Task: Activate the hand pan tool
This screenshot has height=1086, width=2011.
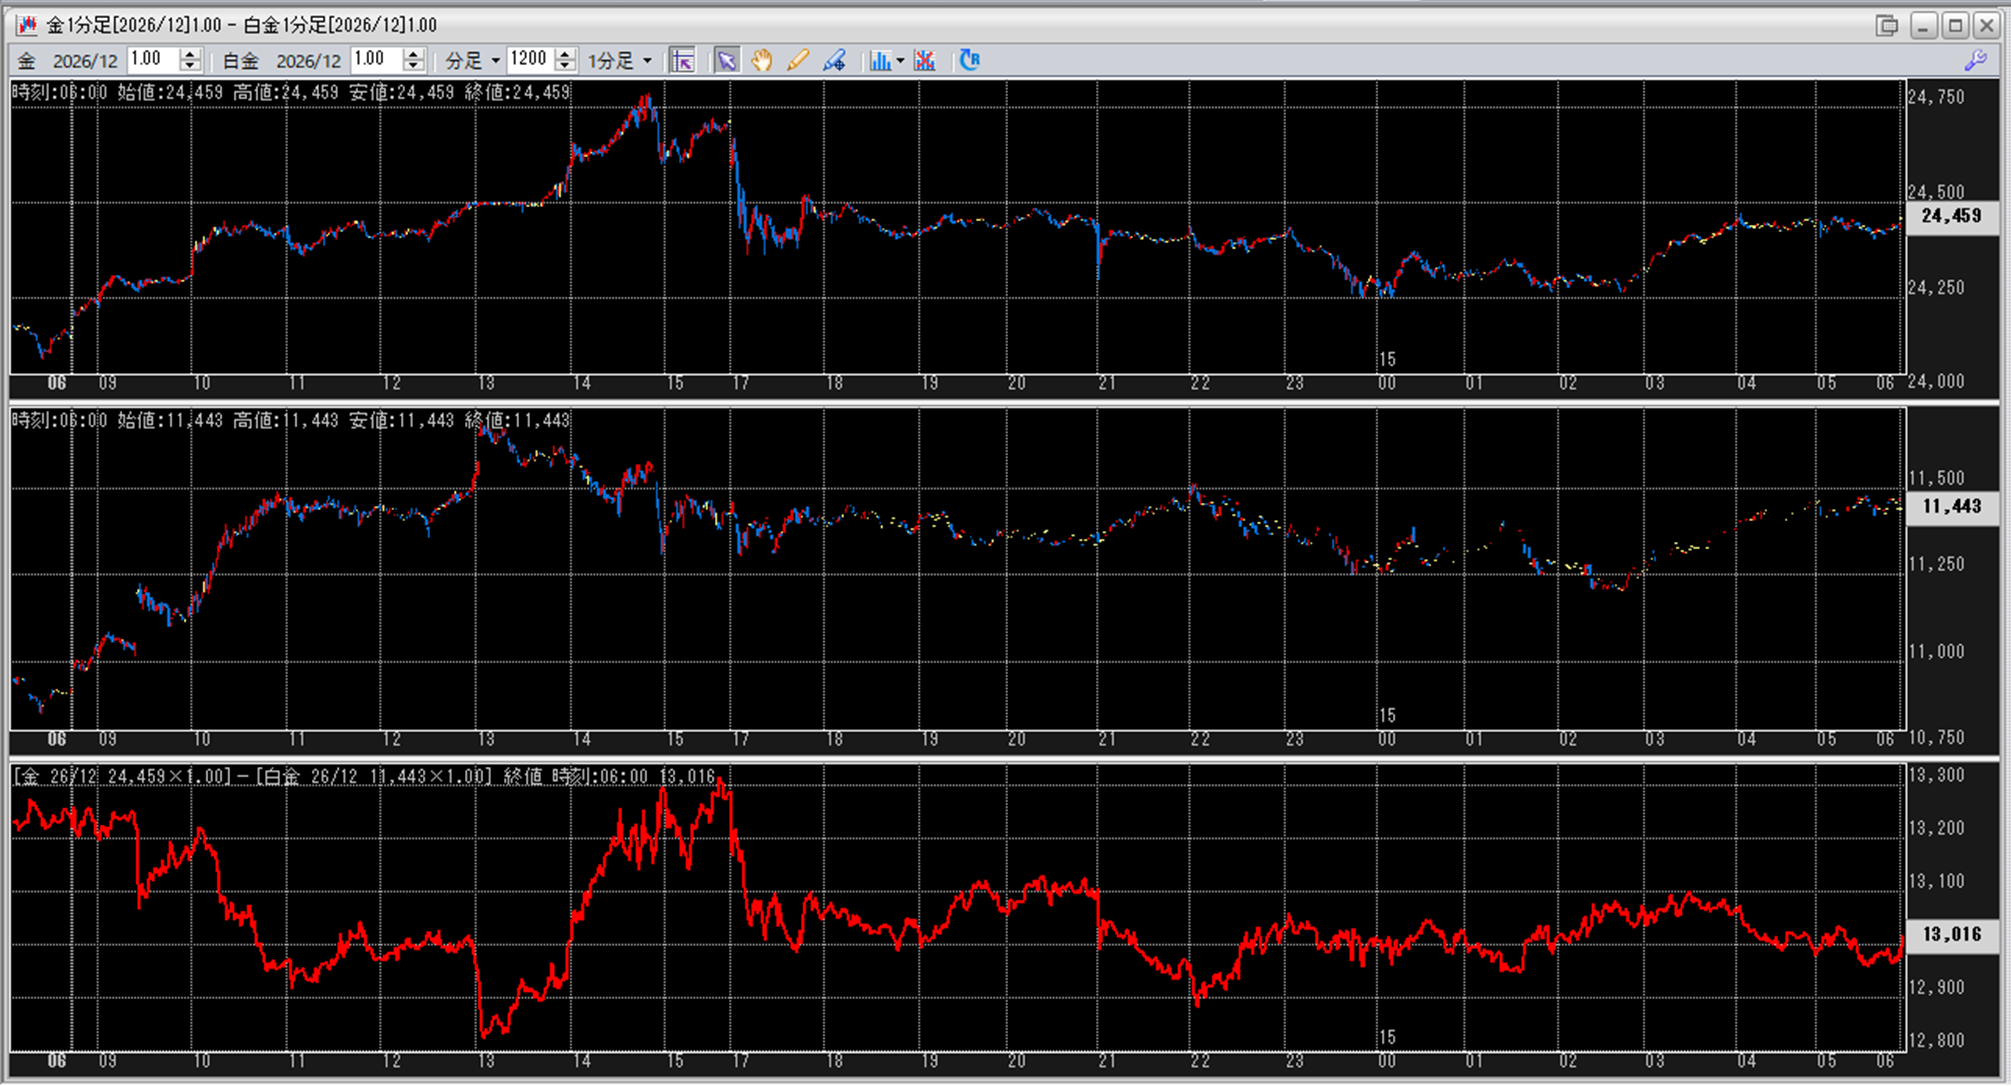Action: (762, 61)
